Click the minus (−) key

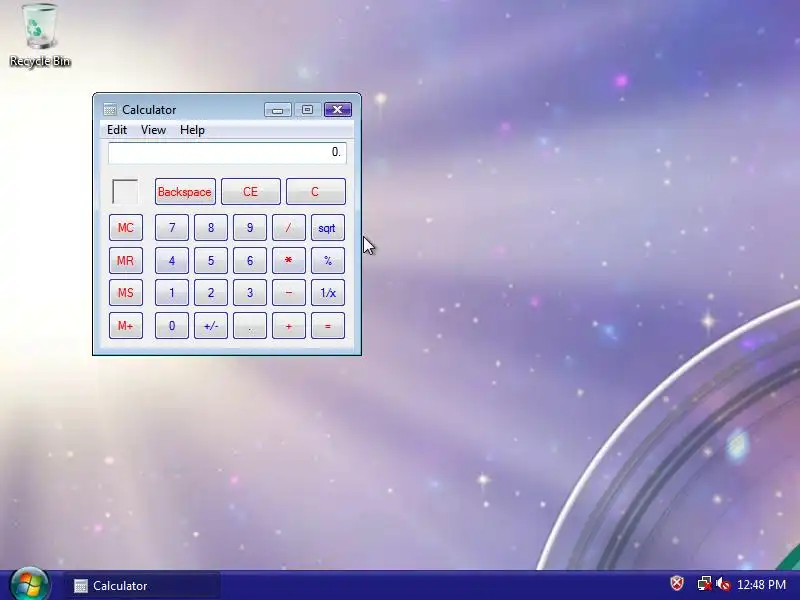point(289,293)
